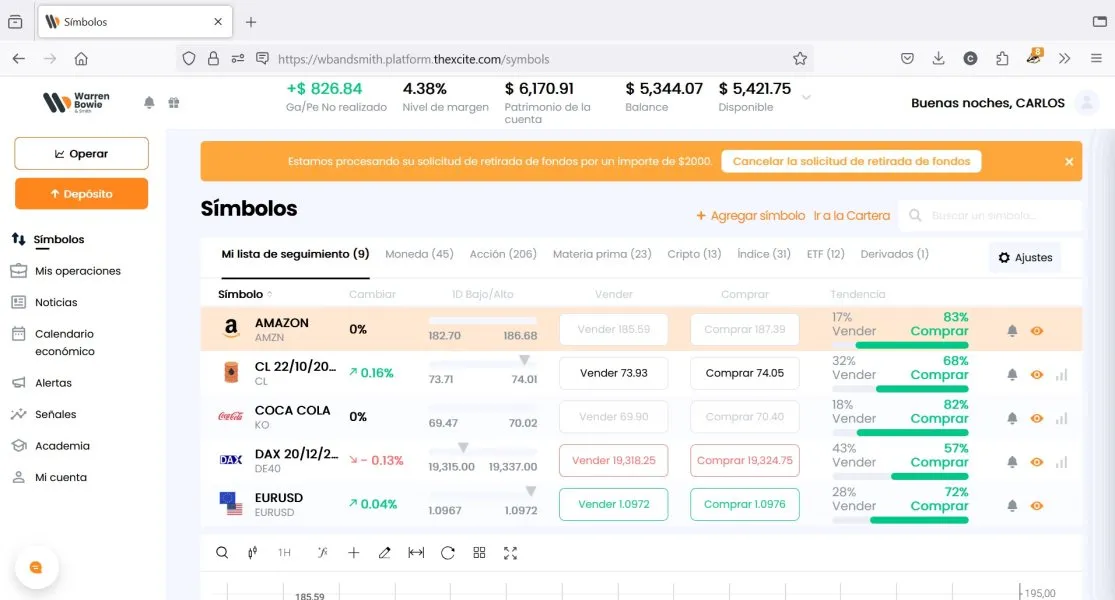This screenshot has width=1115, height=600.
Task: Dismiss the orange withdrawal banner
Action: click(1069, 161)
